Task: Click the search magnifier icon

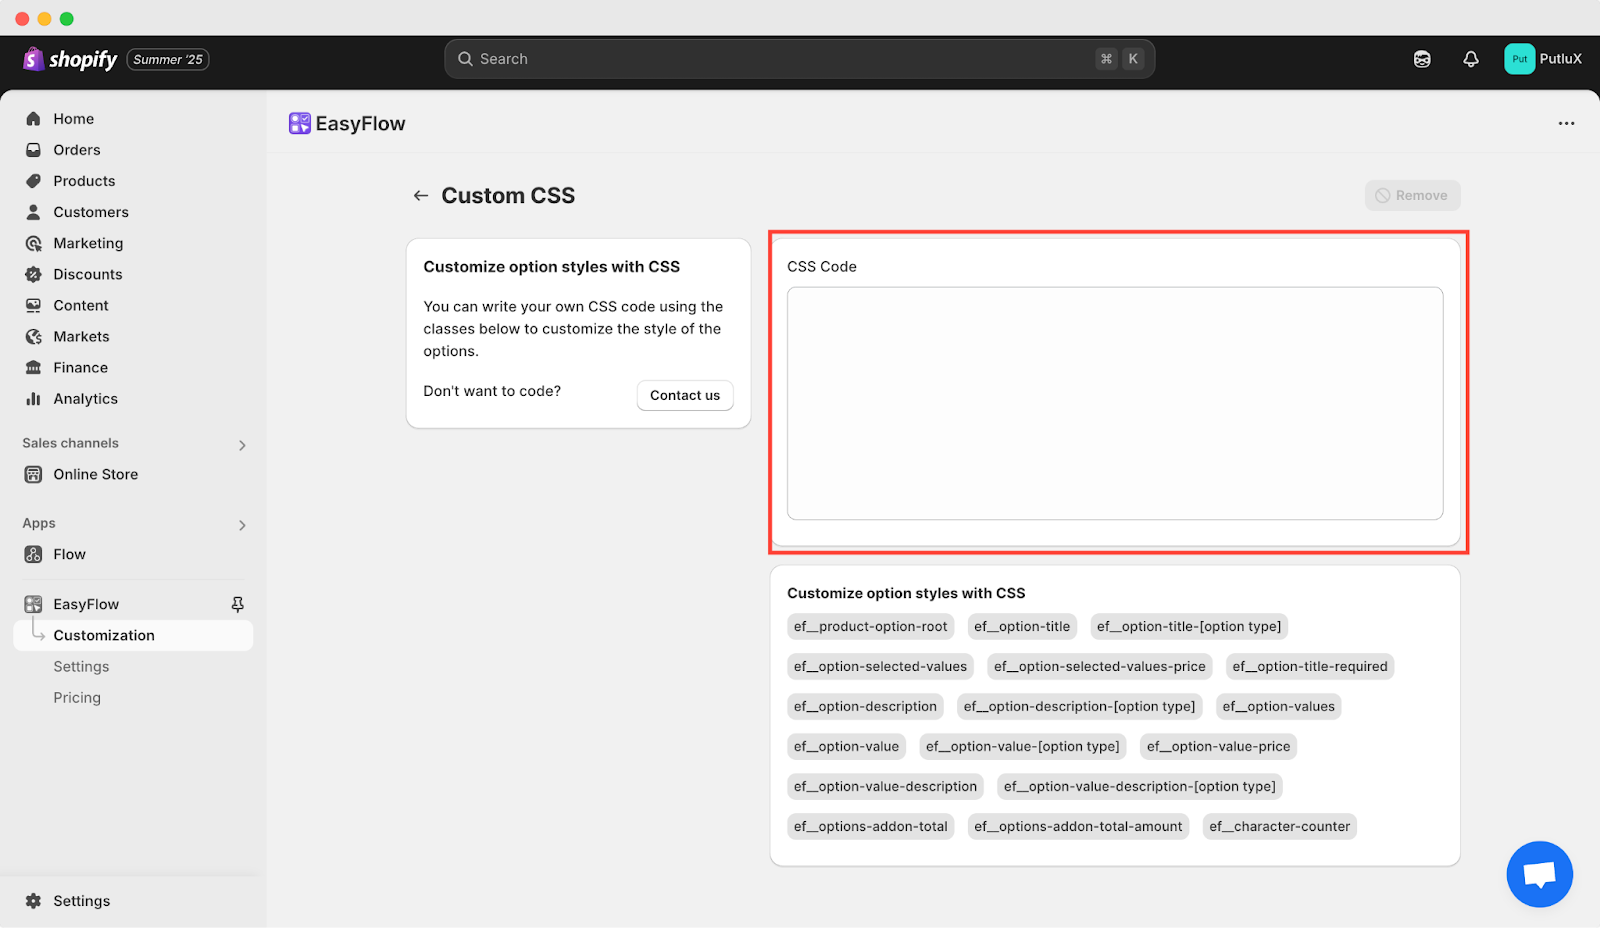Action: point(465,59)
